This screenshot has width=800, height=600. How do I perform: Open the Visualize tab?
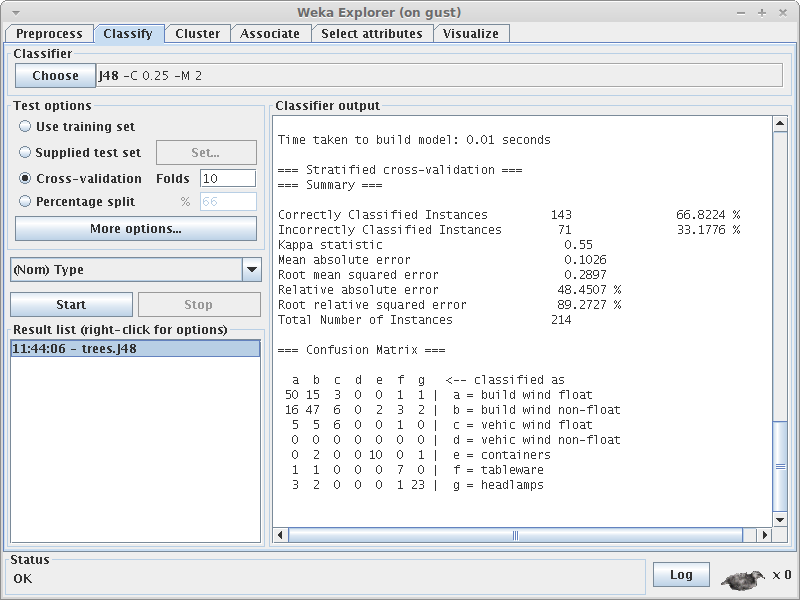(x=471, y=34)
